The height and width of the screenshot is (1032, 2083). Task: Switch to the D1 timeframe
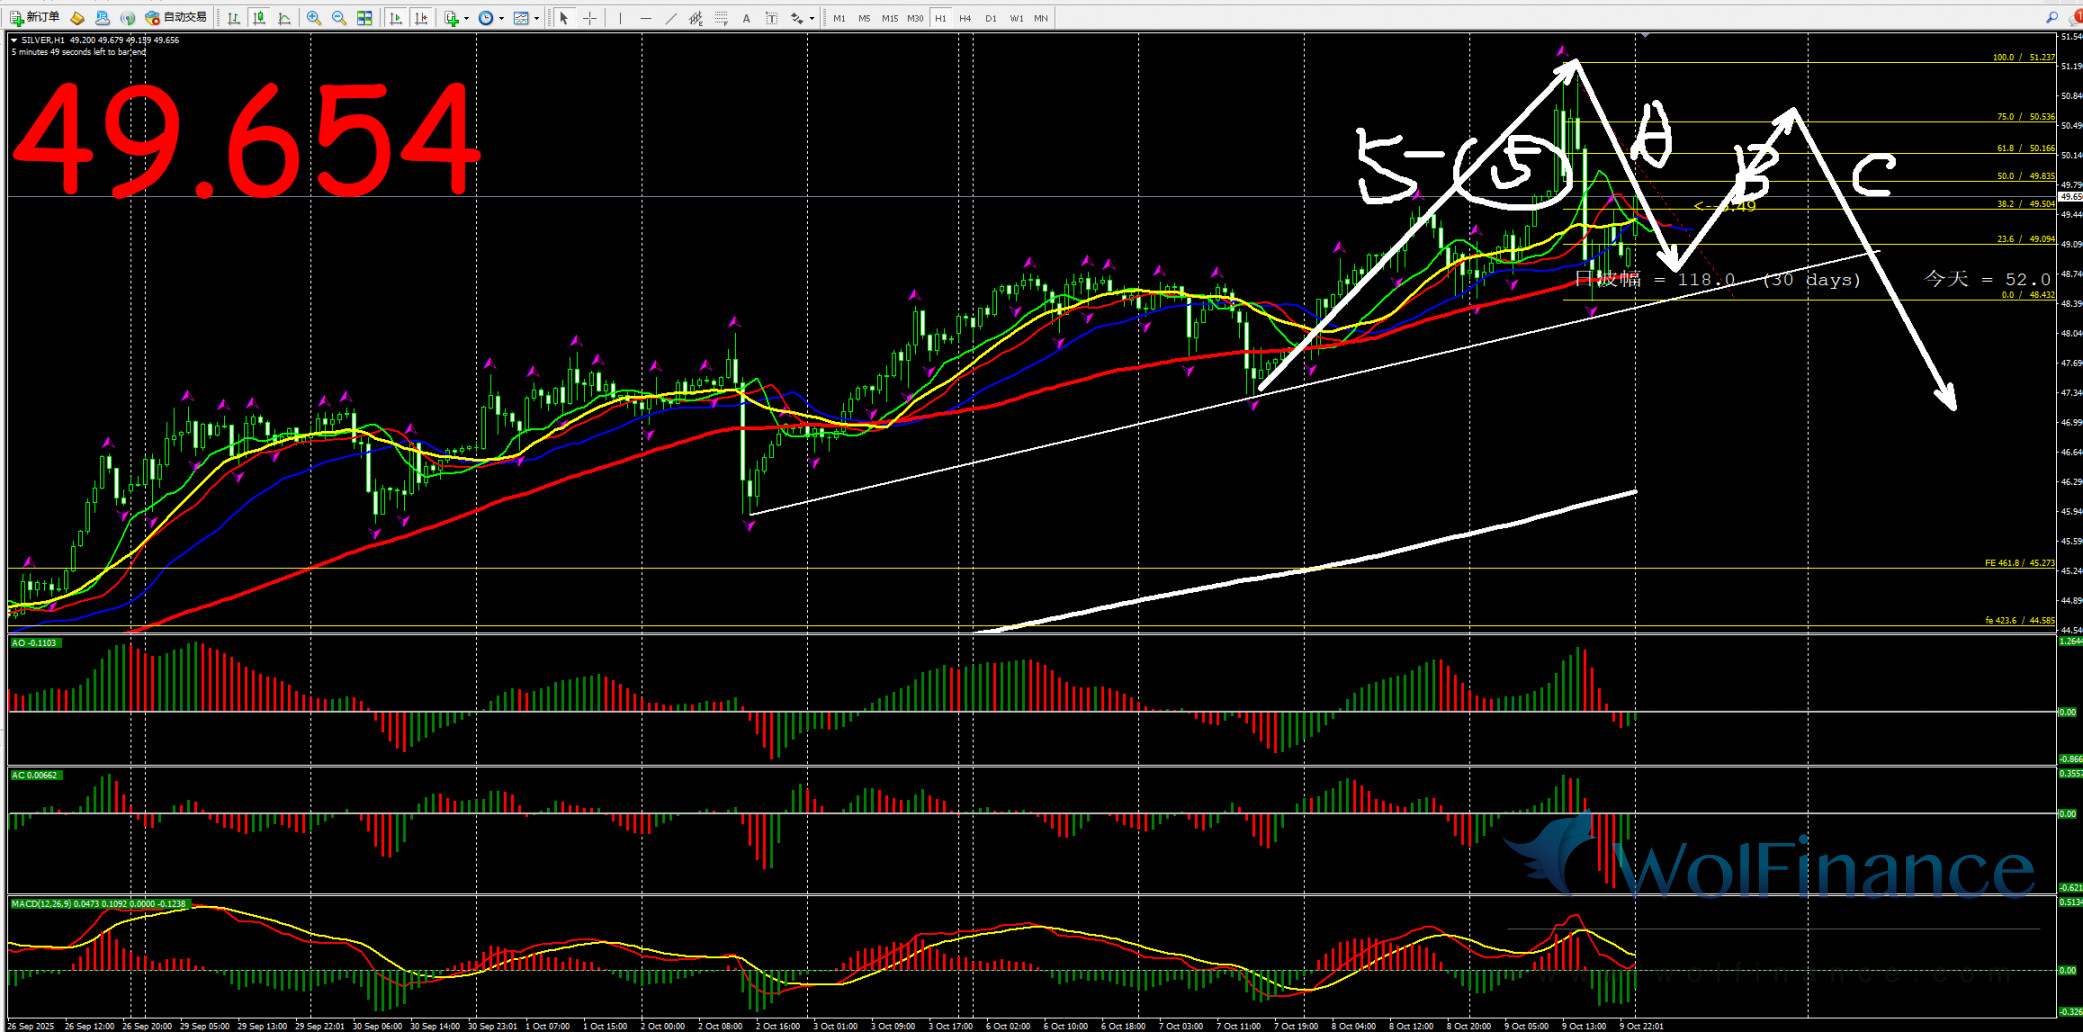[990, 18]
